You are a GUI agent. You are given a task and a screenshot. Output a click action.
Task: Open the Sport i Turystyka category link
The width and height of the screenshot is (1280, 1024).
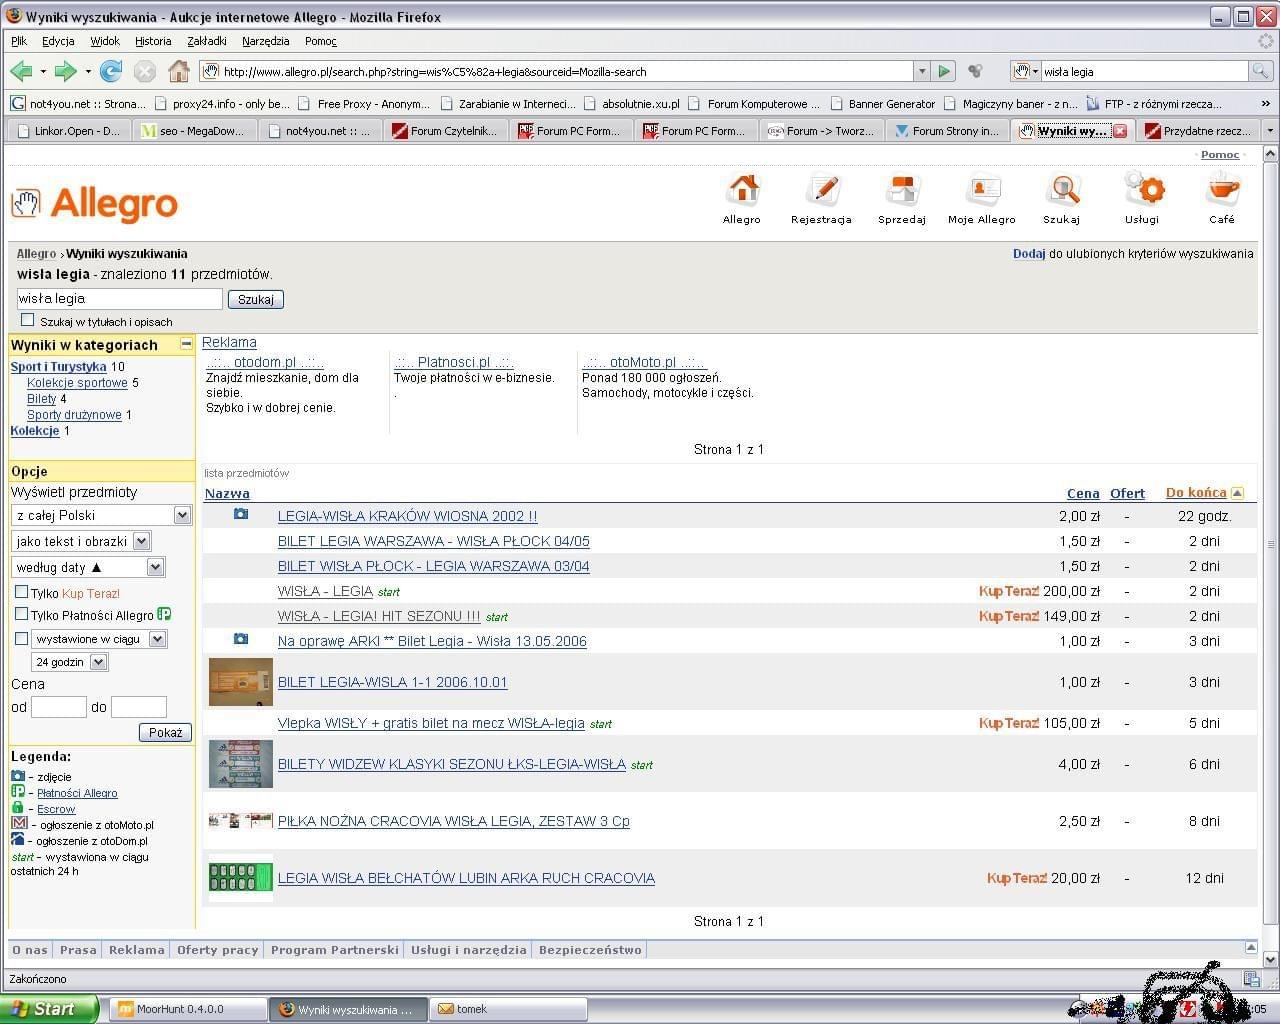click(x=58, y=367)
